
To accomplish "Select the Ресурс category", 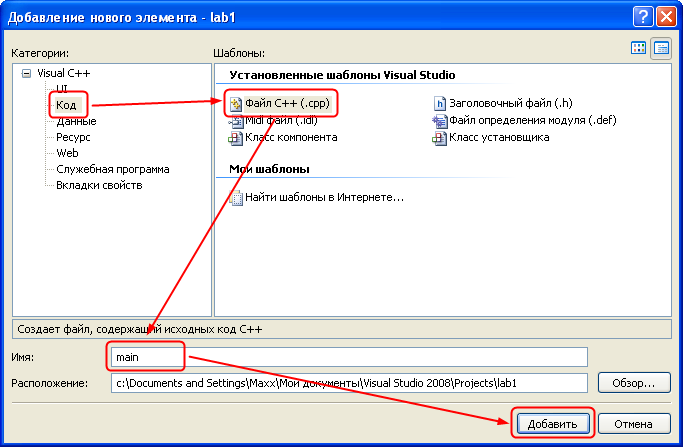I will 73,137.
